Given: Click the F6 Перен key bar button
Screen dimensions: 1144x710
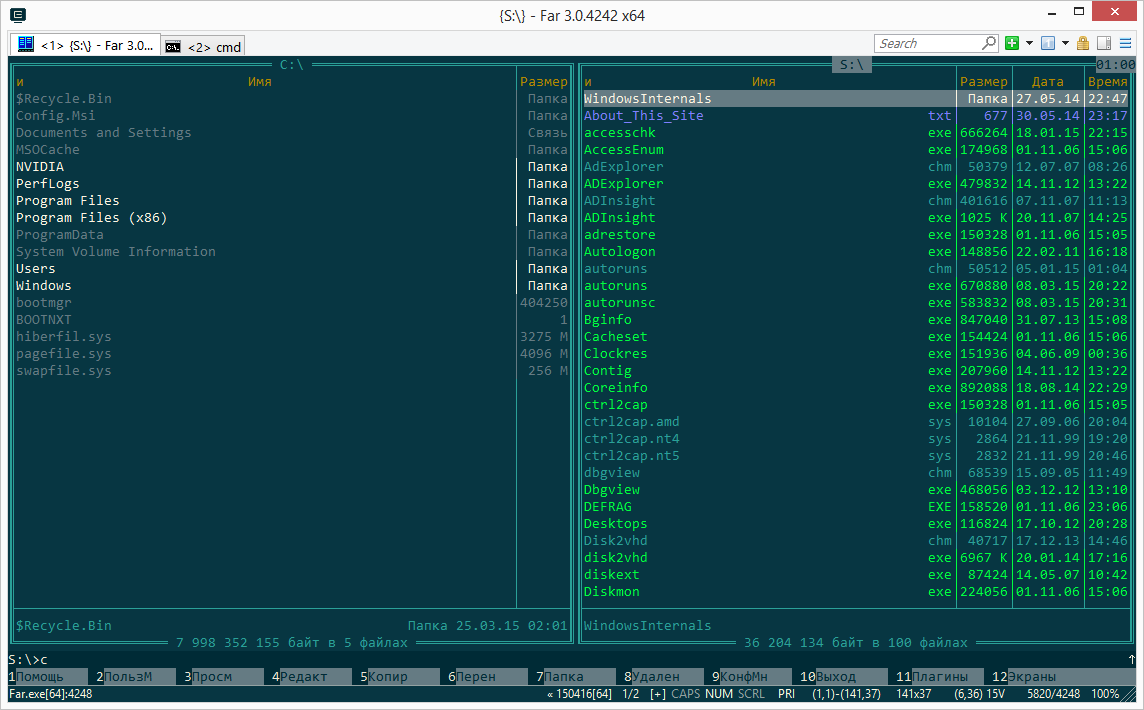Looking at the screenshot, I should click(x=487, y=676).
